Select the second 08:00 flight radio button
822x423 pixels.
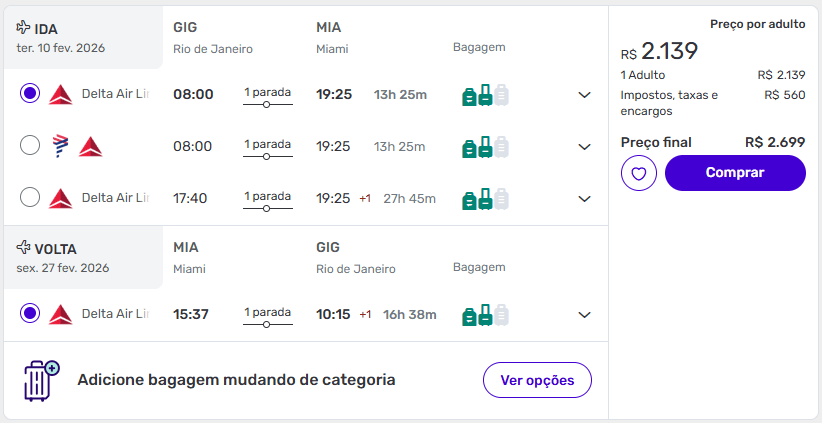(30, 146)
